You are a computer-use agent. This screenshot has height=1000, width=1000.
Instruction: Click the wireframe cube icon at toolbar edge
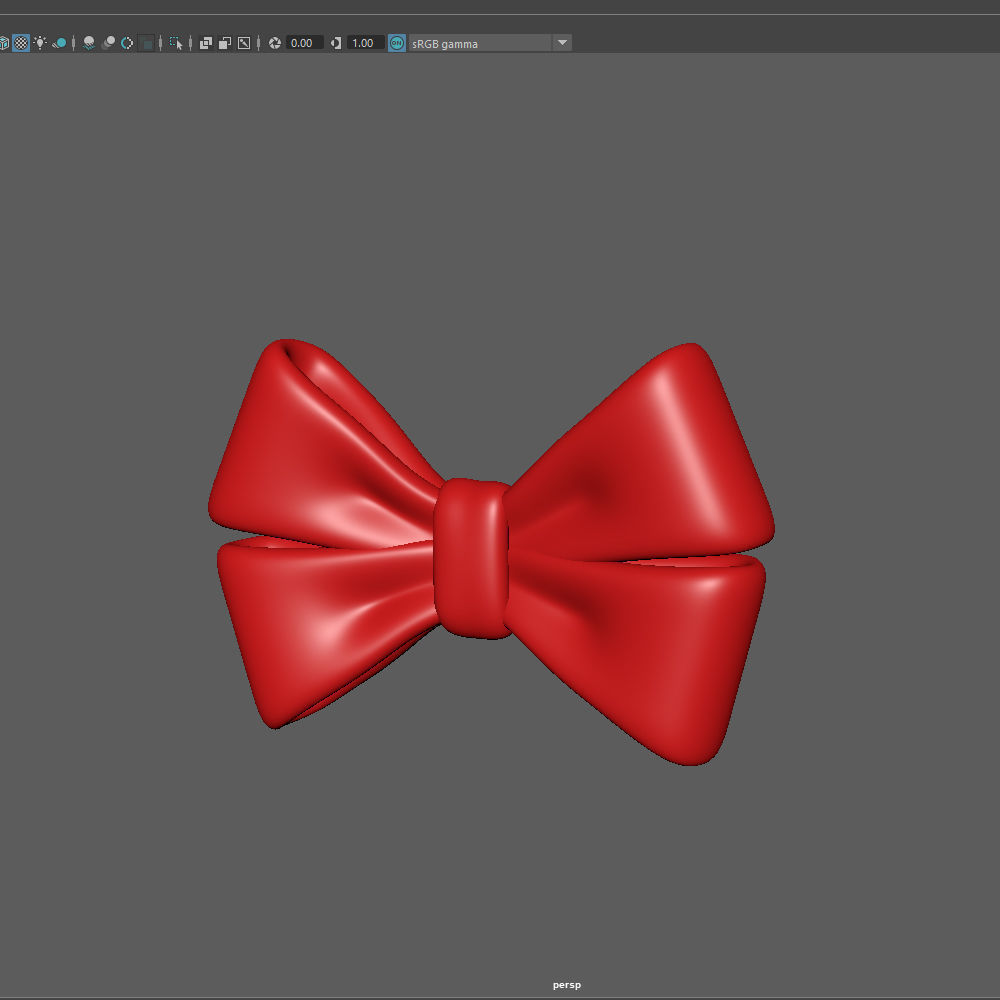(x=4, y=43)
